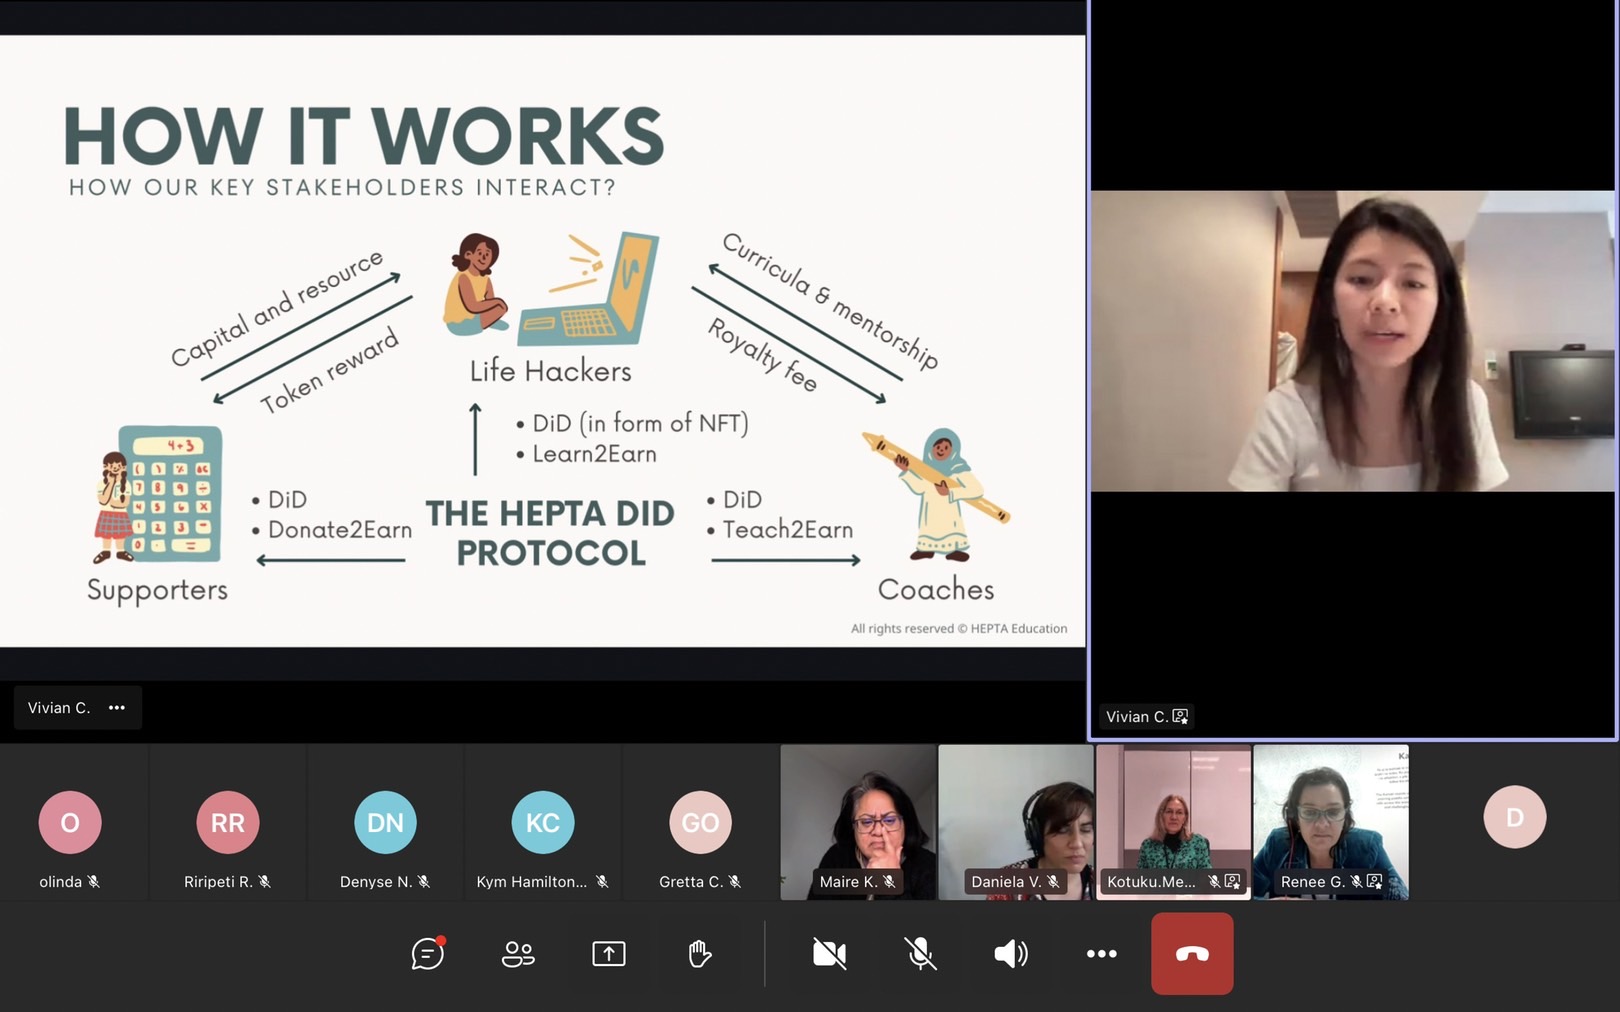Hang up the call with red button
This screenshot has width=1620, height=1012.
point(1192,953)
